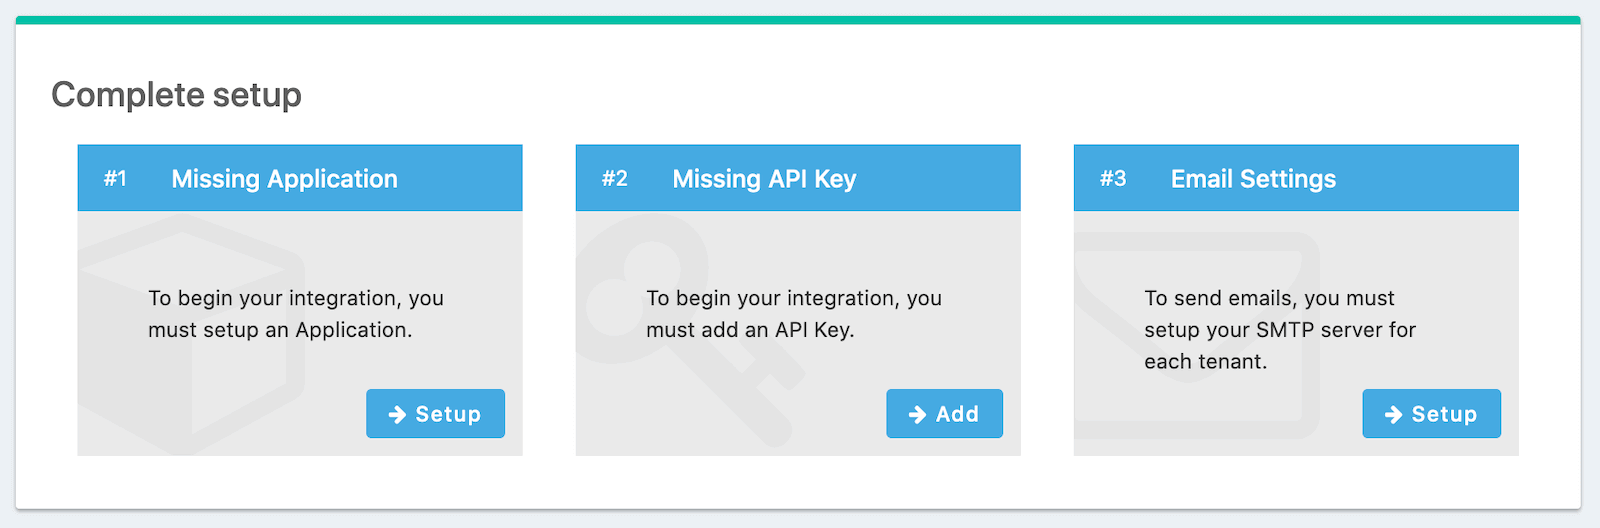
Task: Click the #2 step number
Action: tap(614, 179)
